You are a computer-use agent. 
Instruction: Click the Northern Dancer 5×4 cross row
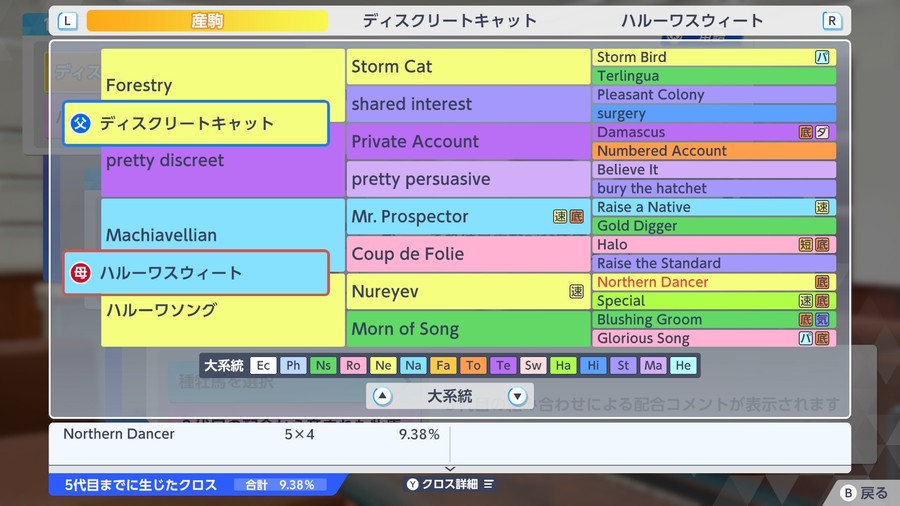[251, 434]
